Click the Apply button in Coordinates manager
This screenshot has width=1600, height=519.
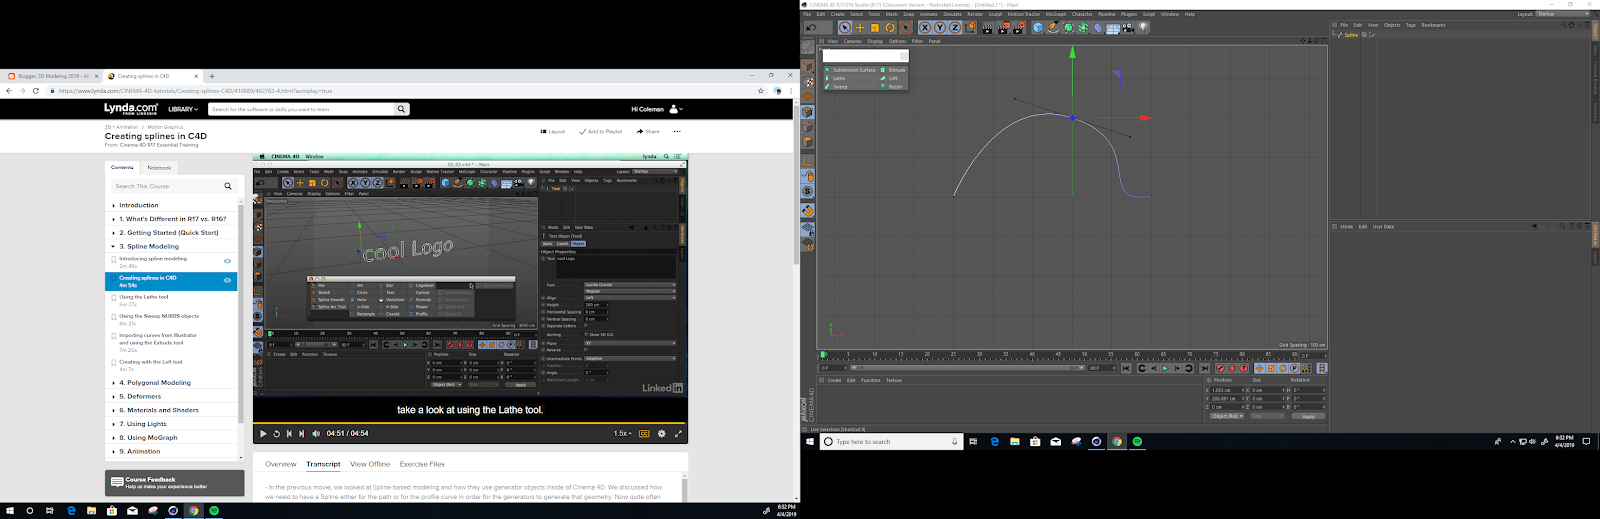[1308, 416]
